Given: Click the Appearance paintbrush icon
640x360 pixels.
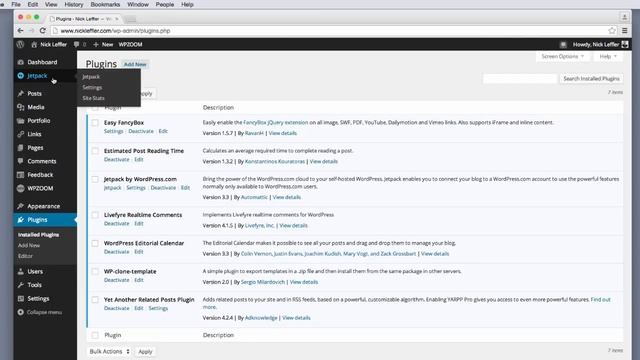Looking at the screenshot, I should tap(21, 206).
